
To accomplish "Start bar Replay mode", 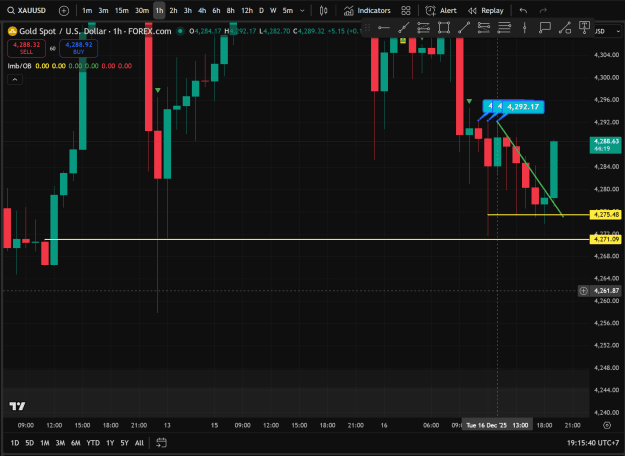I will click(485, 11).
